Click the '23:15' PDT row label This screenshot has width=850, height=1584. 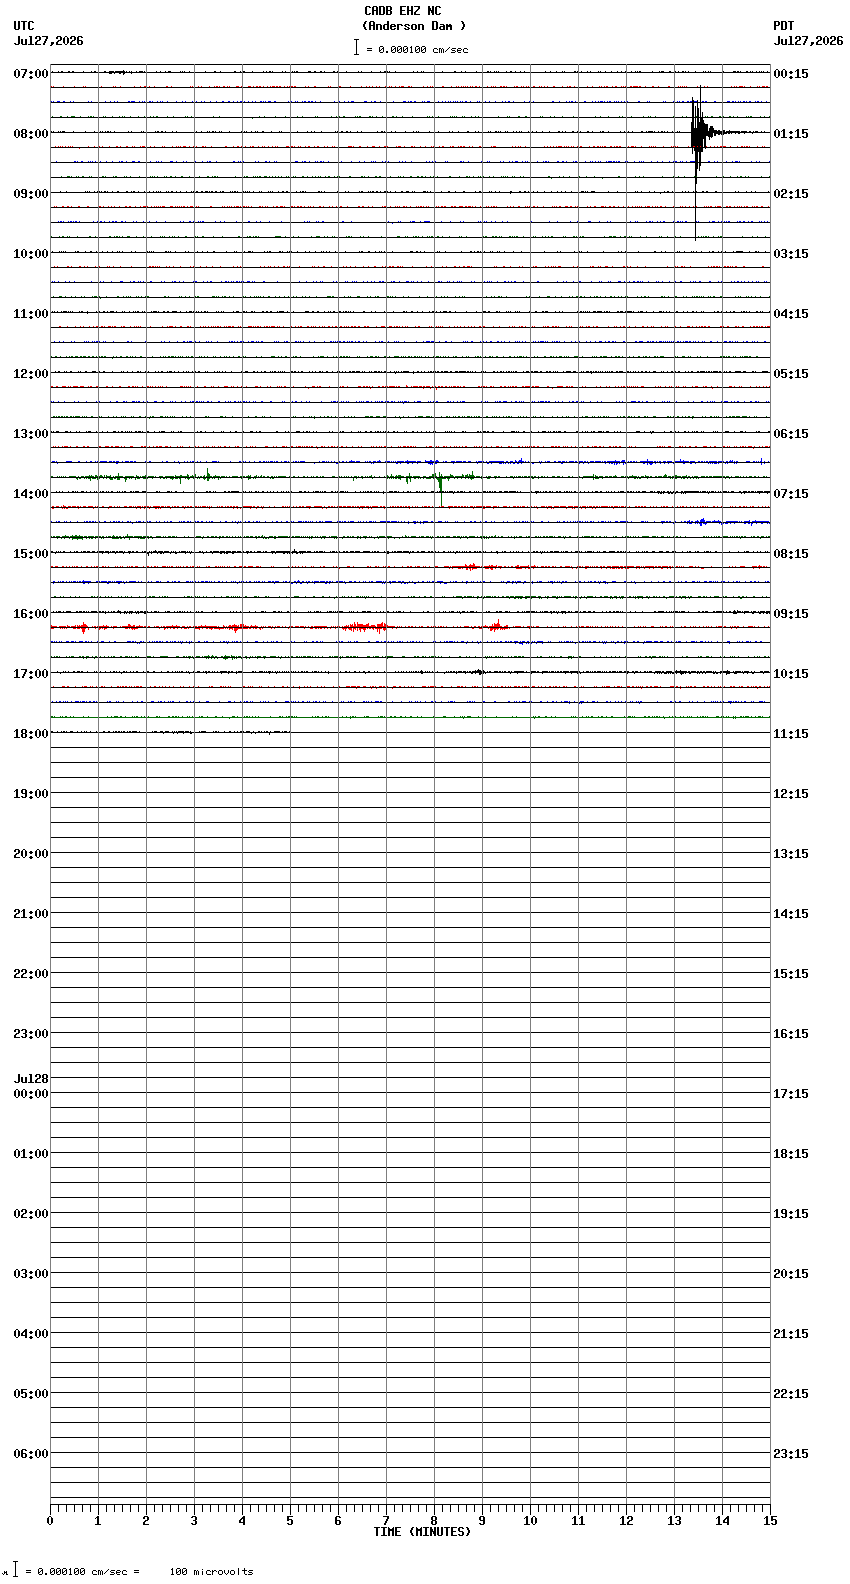pyautogui.click(x=791, y=1454)
